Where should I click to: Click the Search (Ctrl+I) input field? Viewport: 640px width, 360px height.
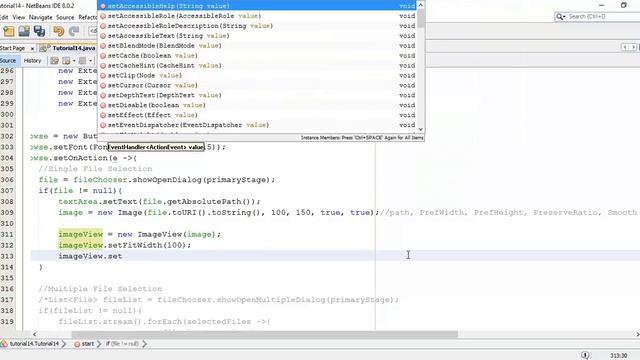pos(604,16)
